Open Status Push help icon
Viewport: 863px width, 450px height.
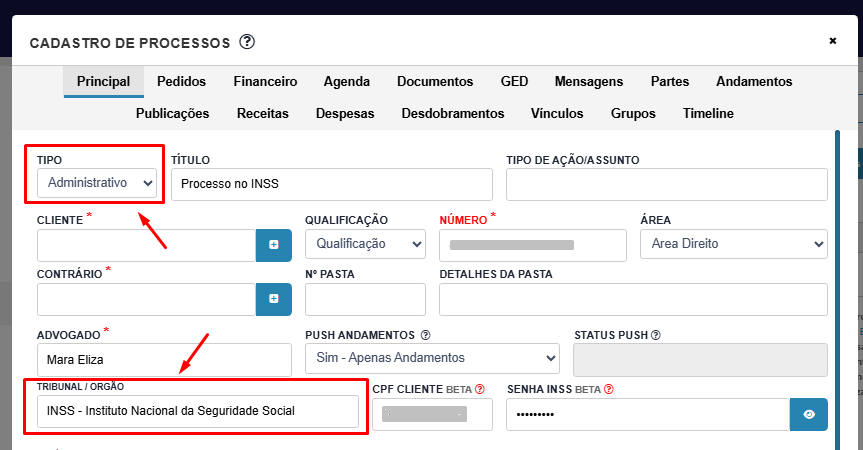click(x=656, y=335)
